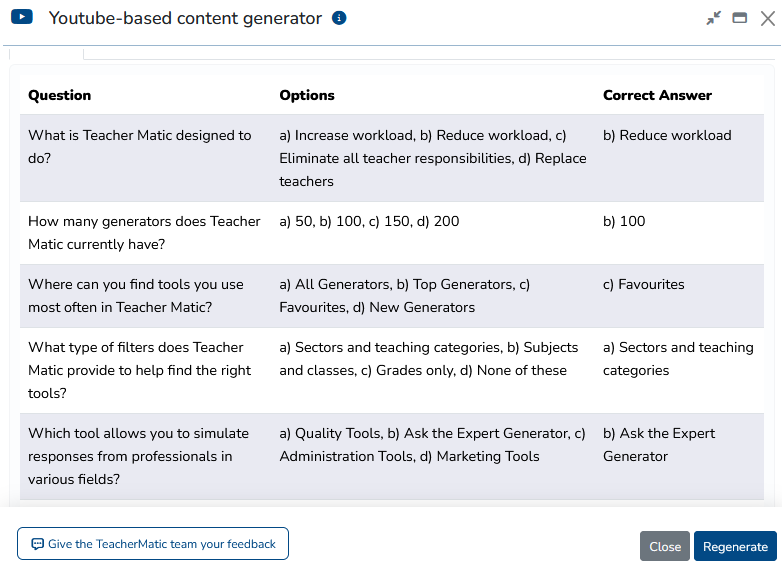Click the Options column header
This screenshot has height=583, width=782.
(307, 95)
